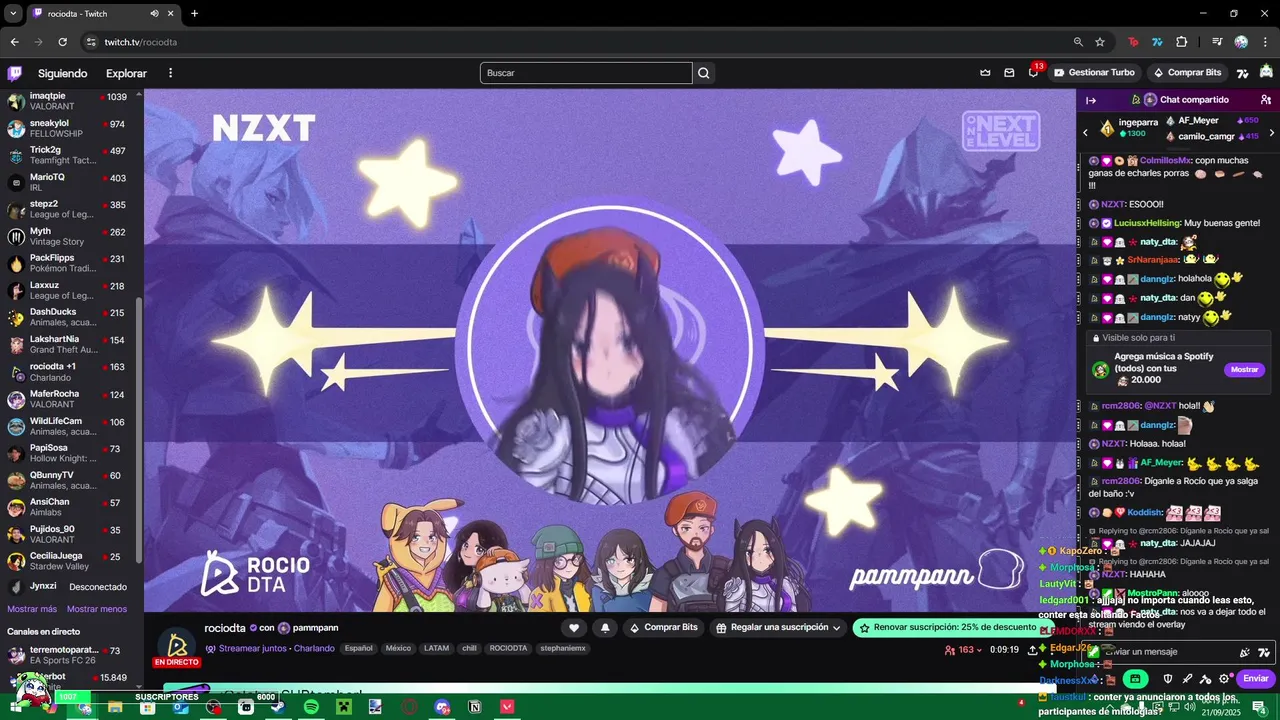The width and height of the screenshot is (1280, 720).
Task: Click Enviar chat button
Action: pos(1256,679)
